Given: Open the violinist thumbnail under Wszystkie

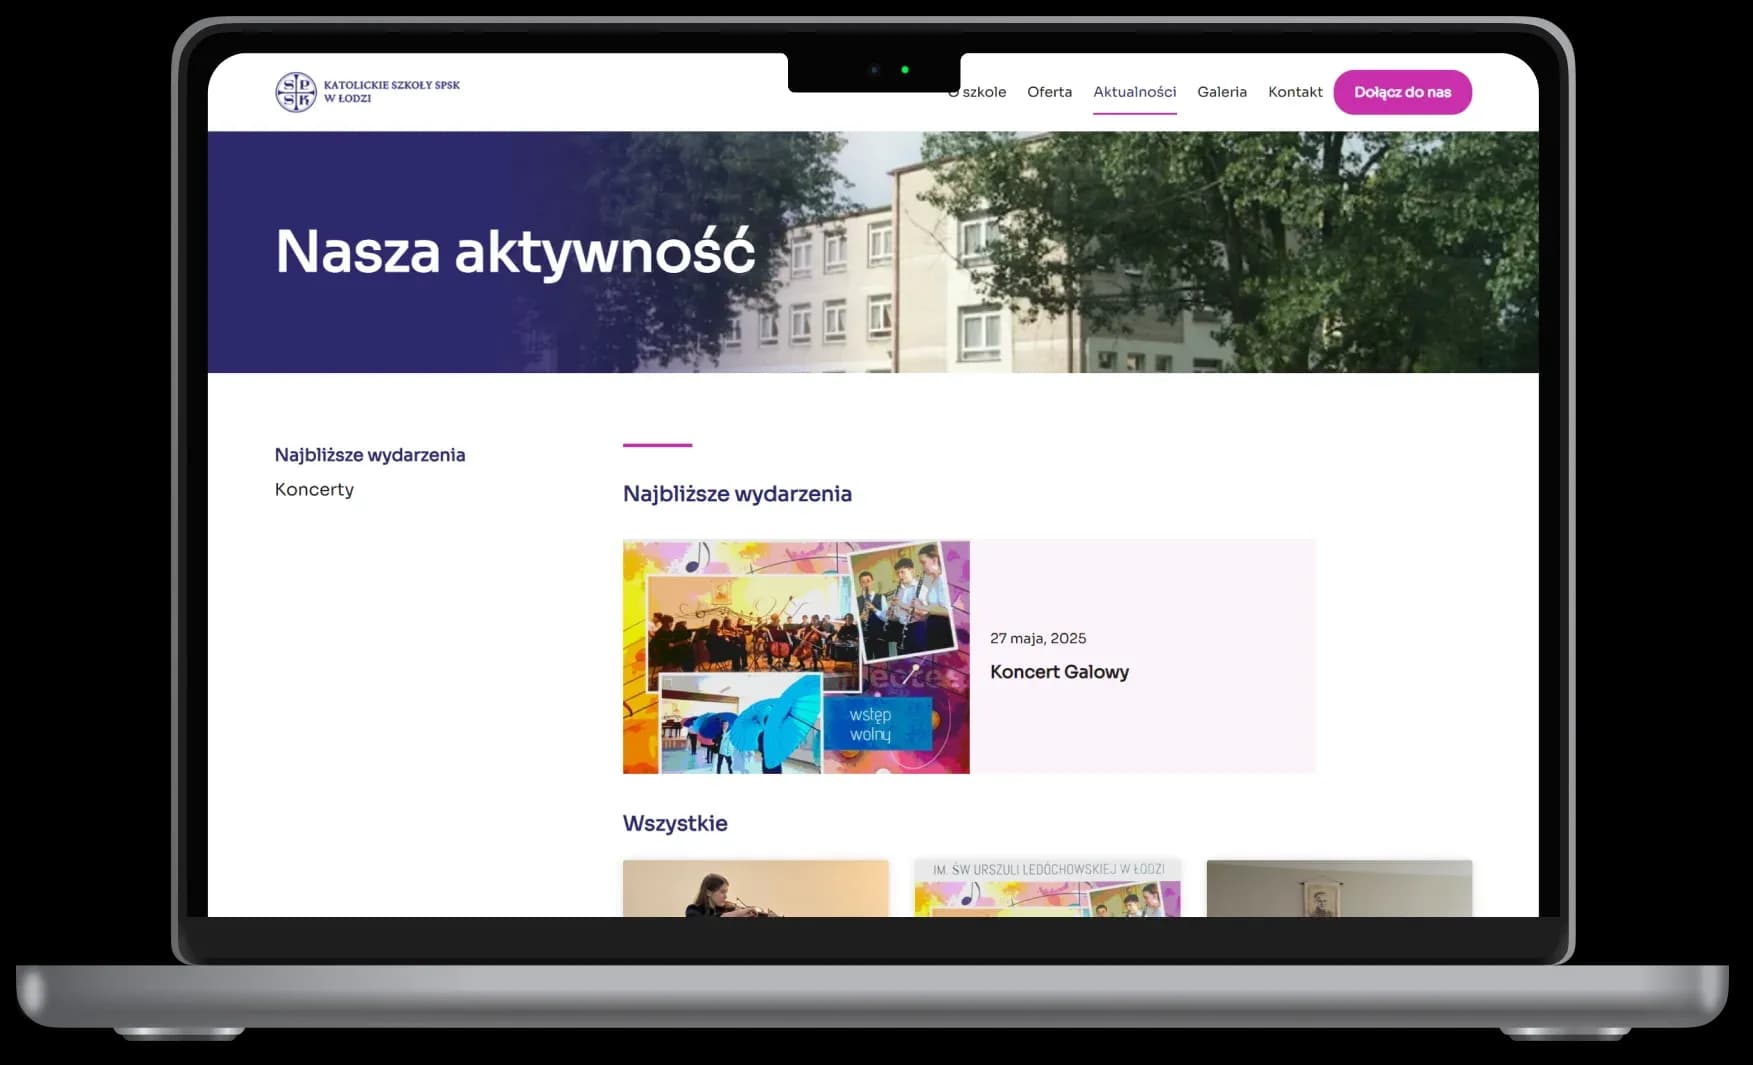Looking at the screenshot, I should coord(755,888).
